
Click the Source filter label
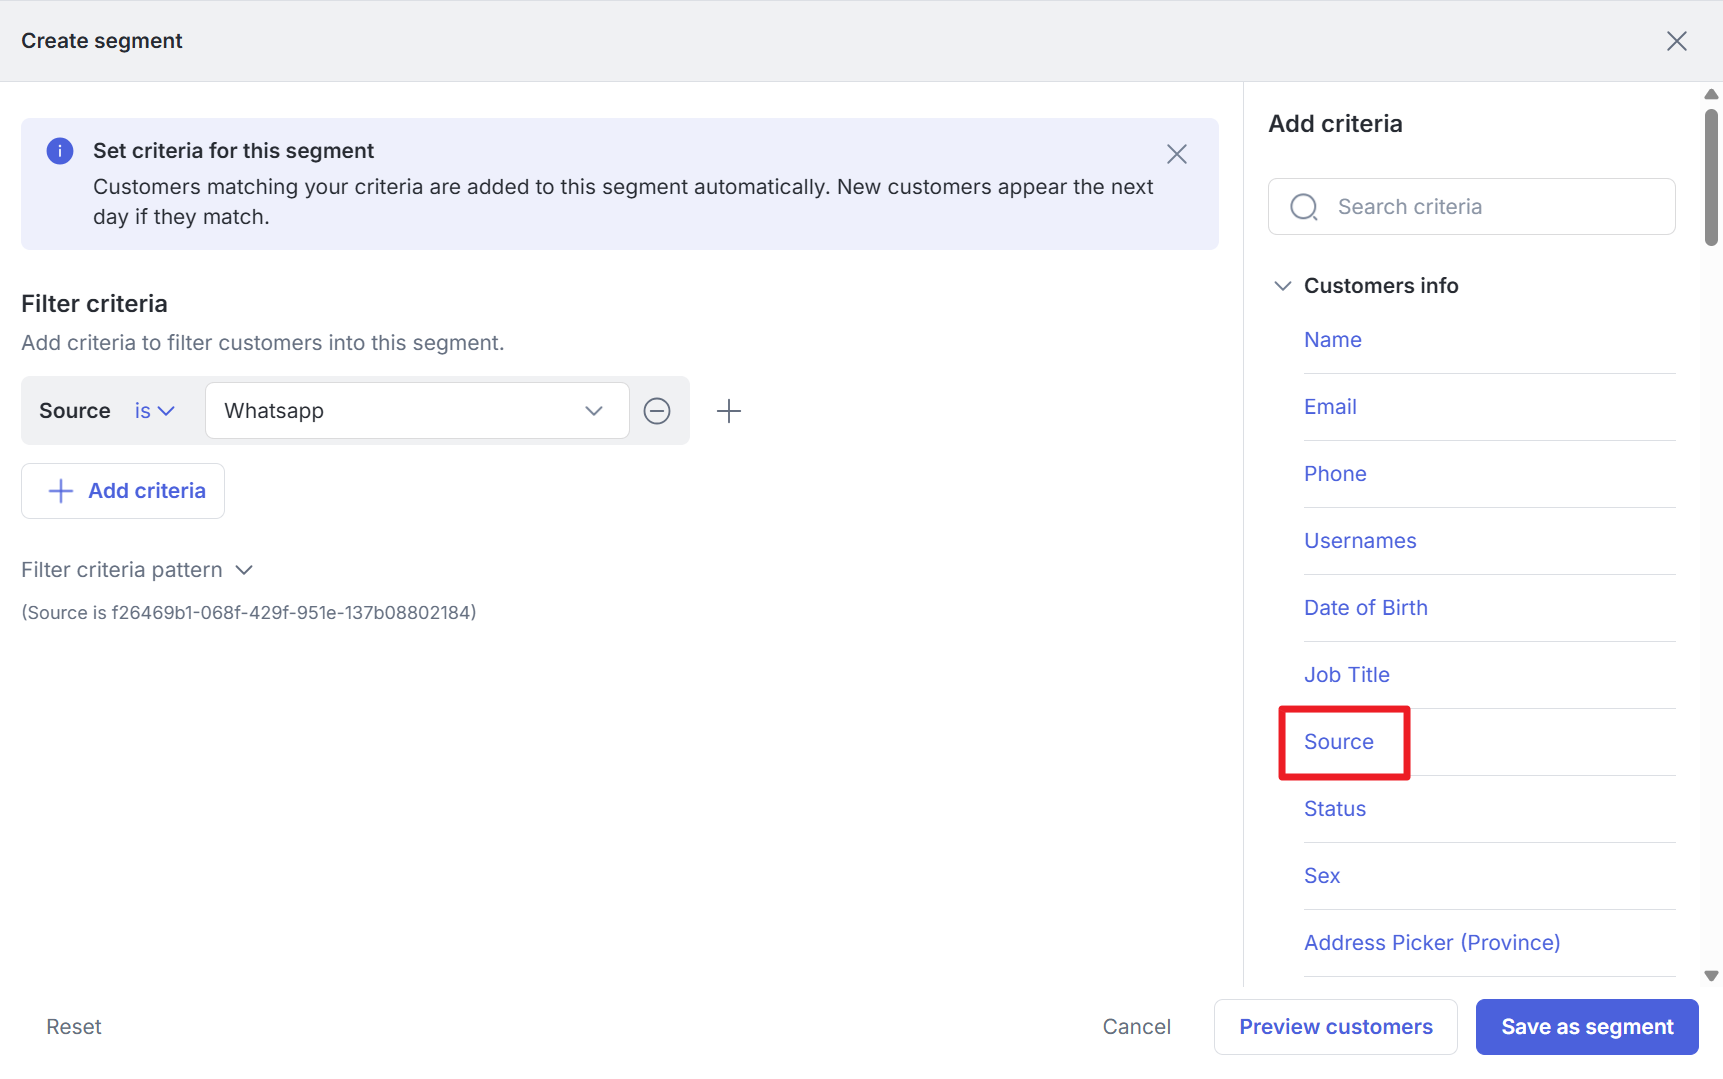(x=75, y=411)
